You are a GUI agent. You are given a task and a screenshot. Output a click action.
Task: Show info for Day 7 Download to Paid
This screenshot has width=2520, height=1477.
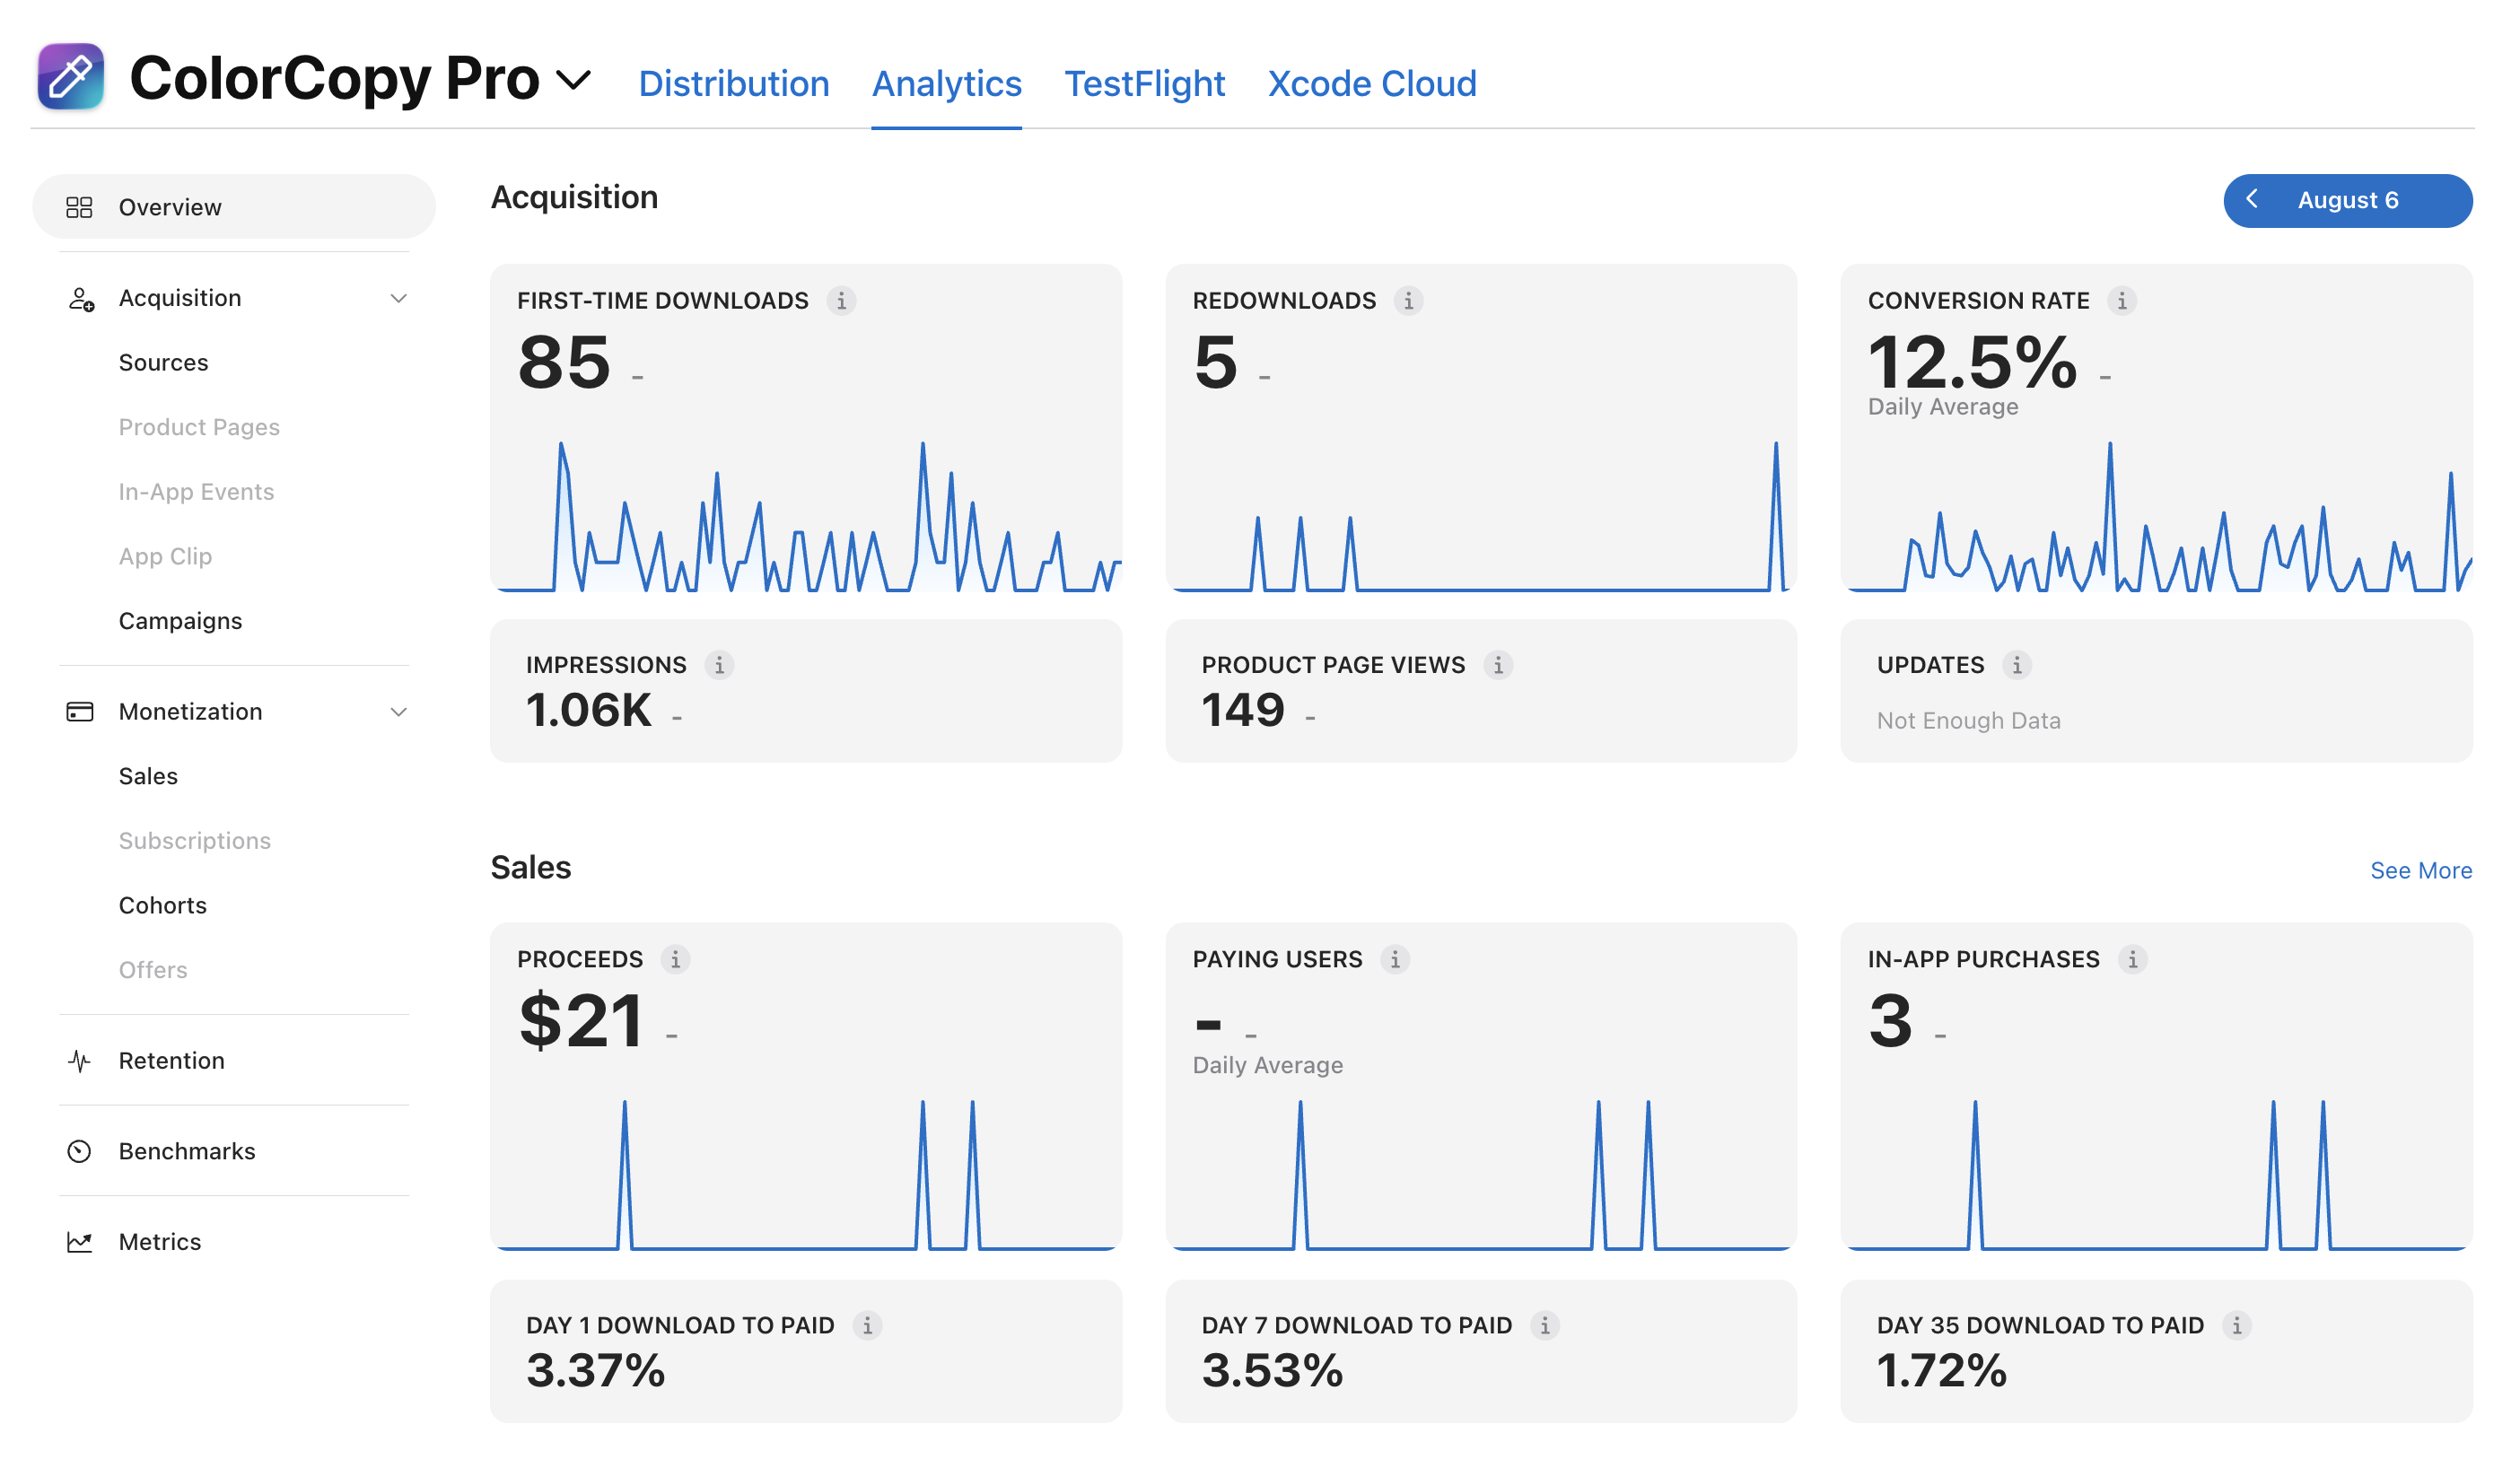(x=1544, y=1325)
